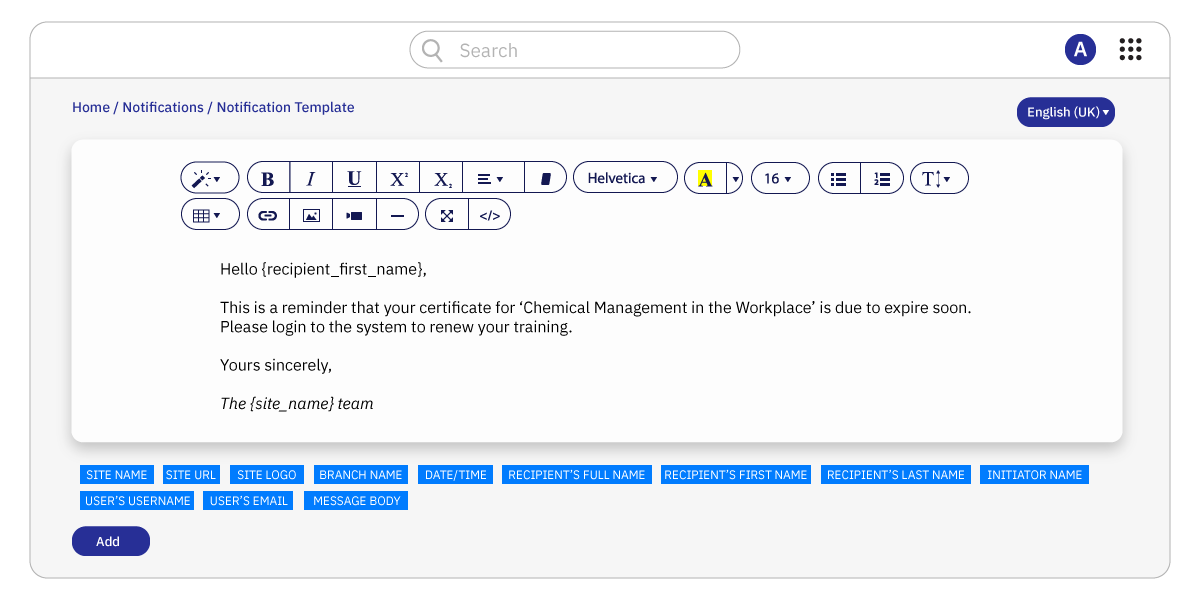The height and width of the screenshot is (600, 1200).
Task: Insert a hyperlink
Action: 268,213
